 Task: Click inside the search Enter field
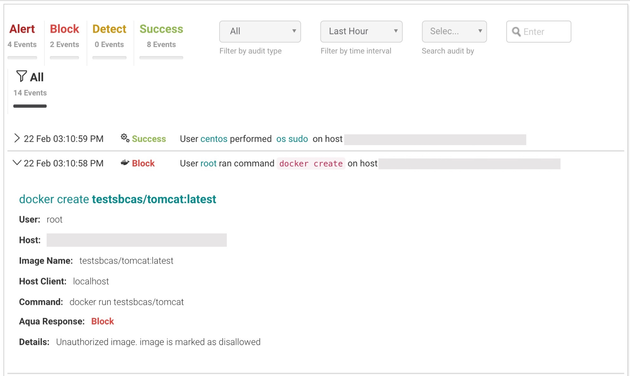coord(539,32)
